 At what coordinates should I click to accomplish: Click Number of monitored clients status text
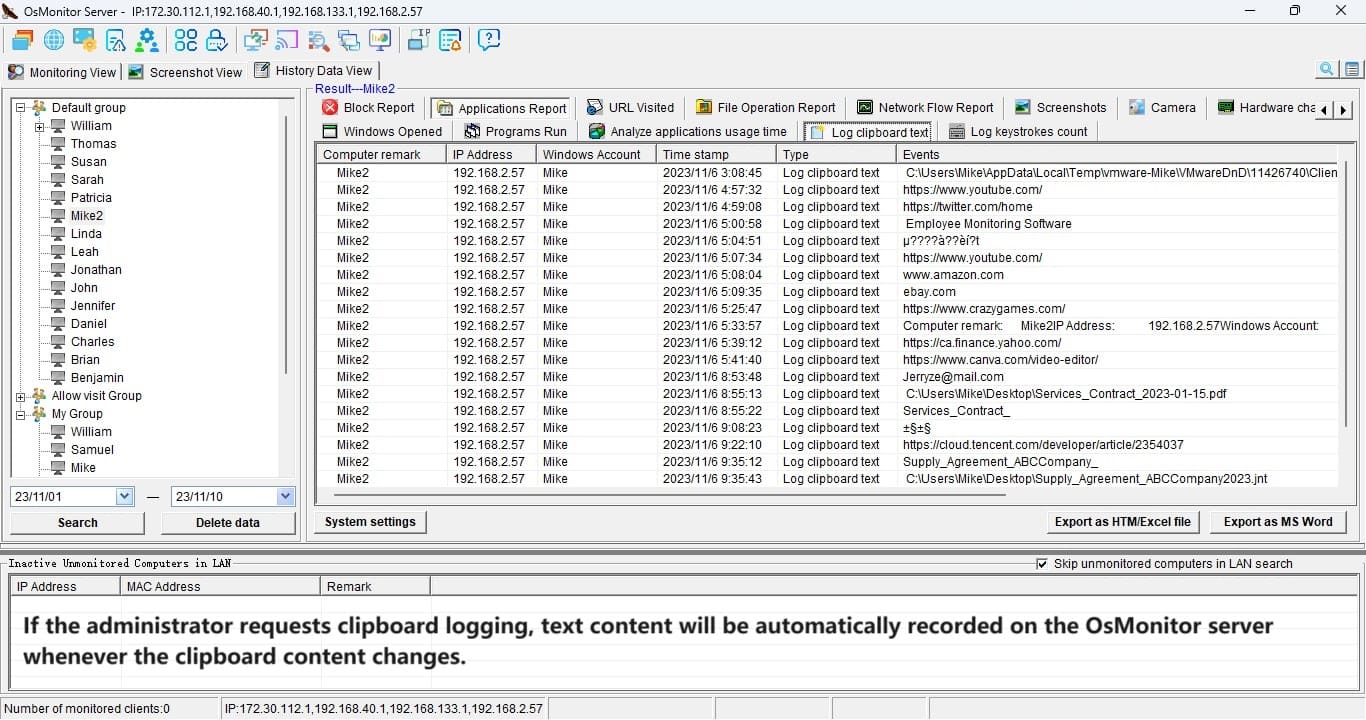(x=88, y=709)
